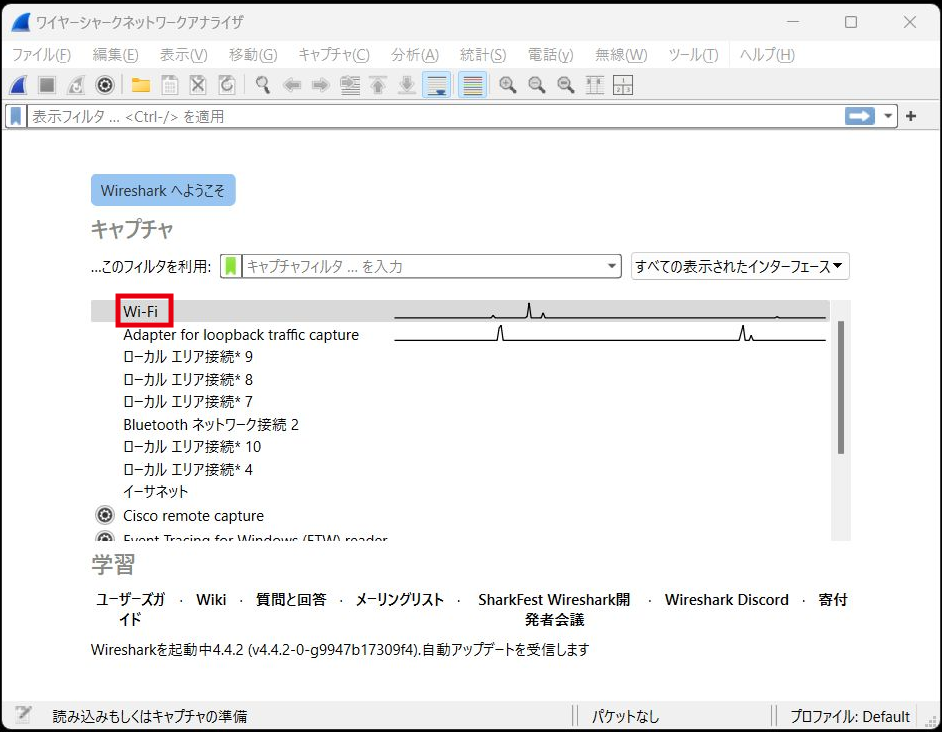
Task: Open a capture file via folder icon
Action: click(140, 85)
